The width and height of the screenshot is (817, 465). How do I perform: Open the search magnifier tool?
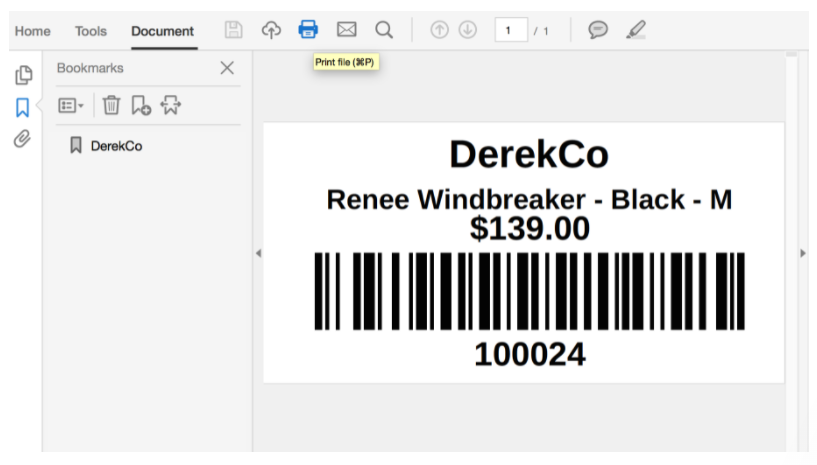(x=384, y=30)
